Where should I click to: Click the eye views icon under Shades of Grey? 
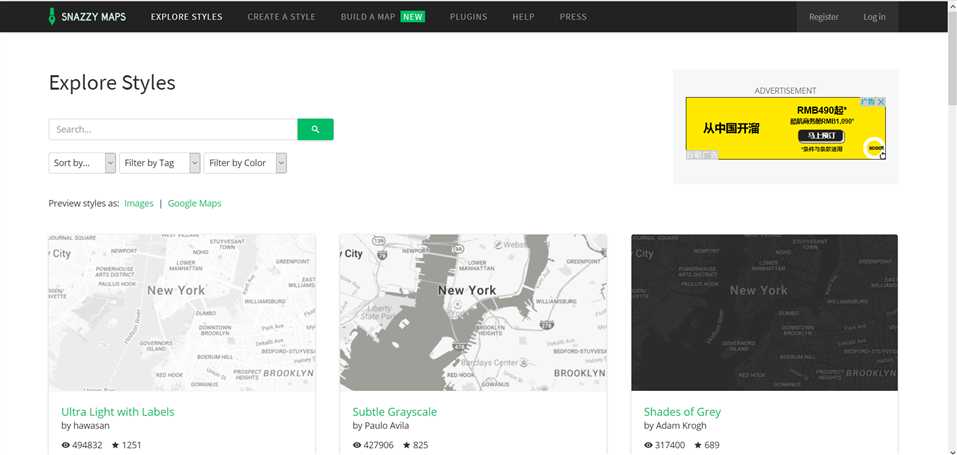click(x=648, y=445)
